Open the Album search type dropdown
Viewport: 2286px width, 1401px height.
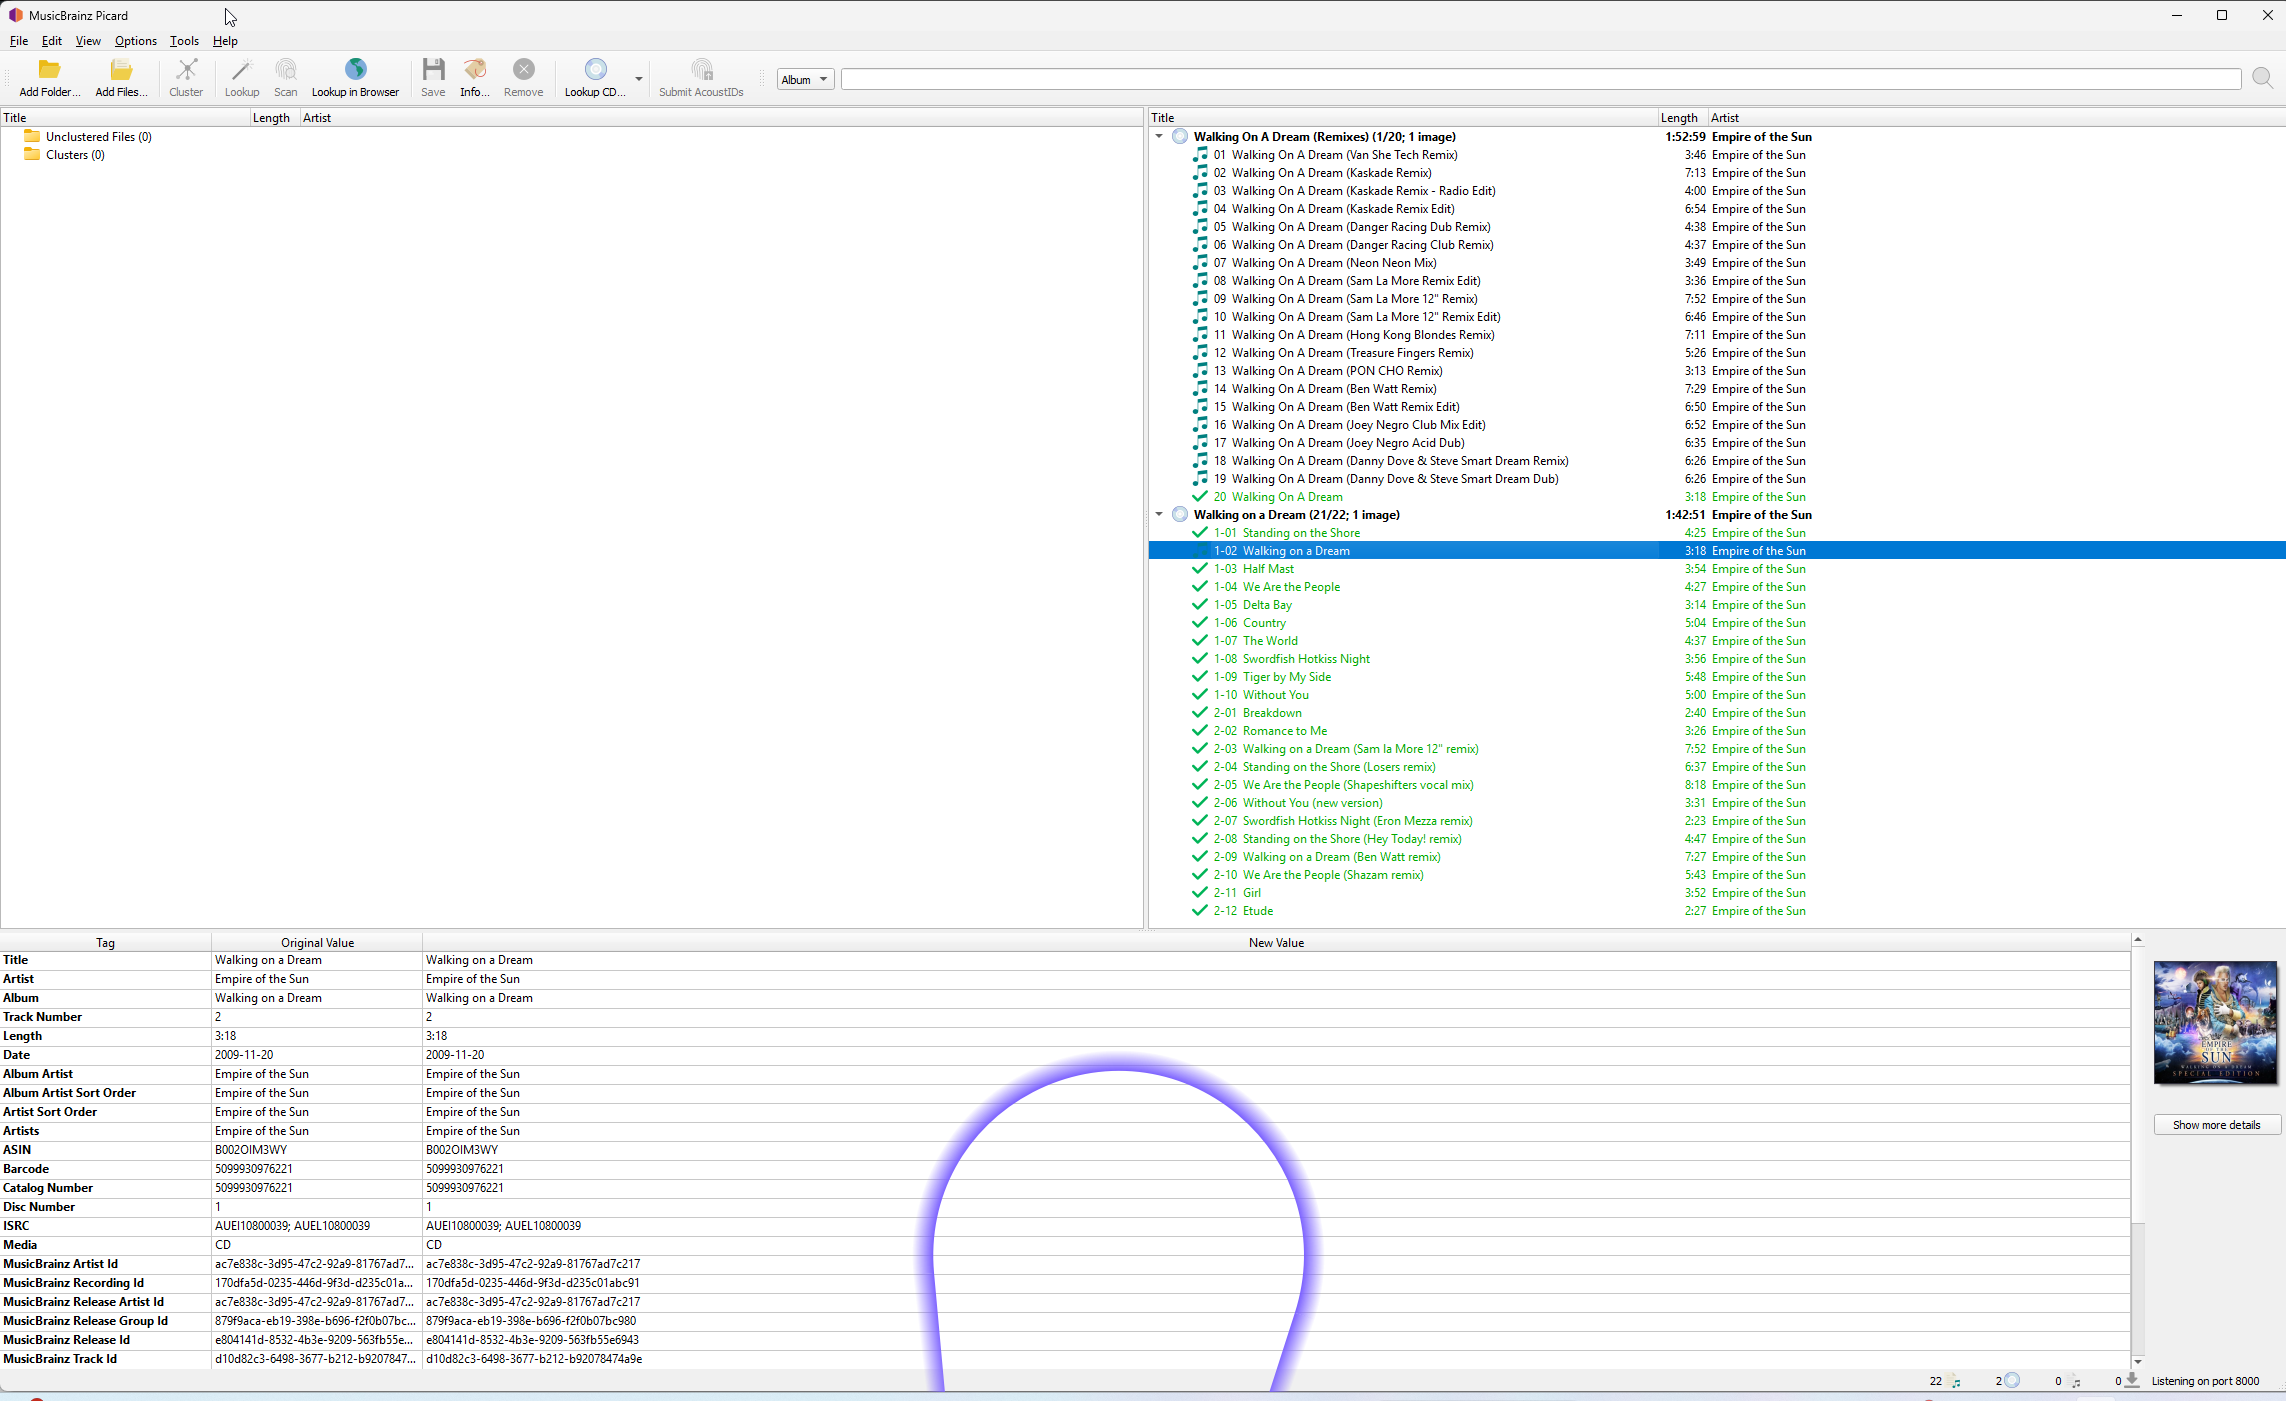[805, 80]
